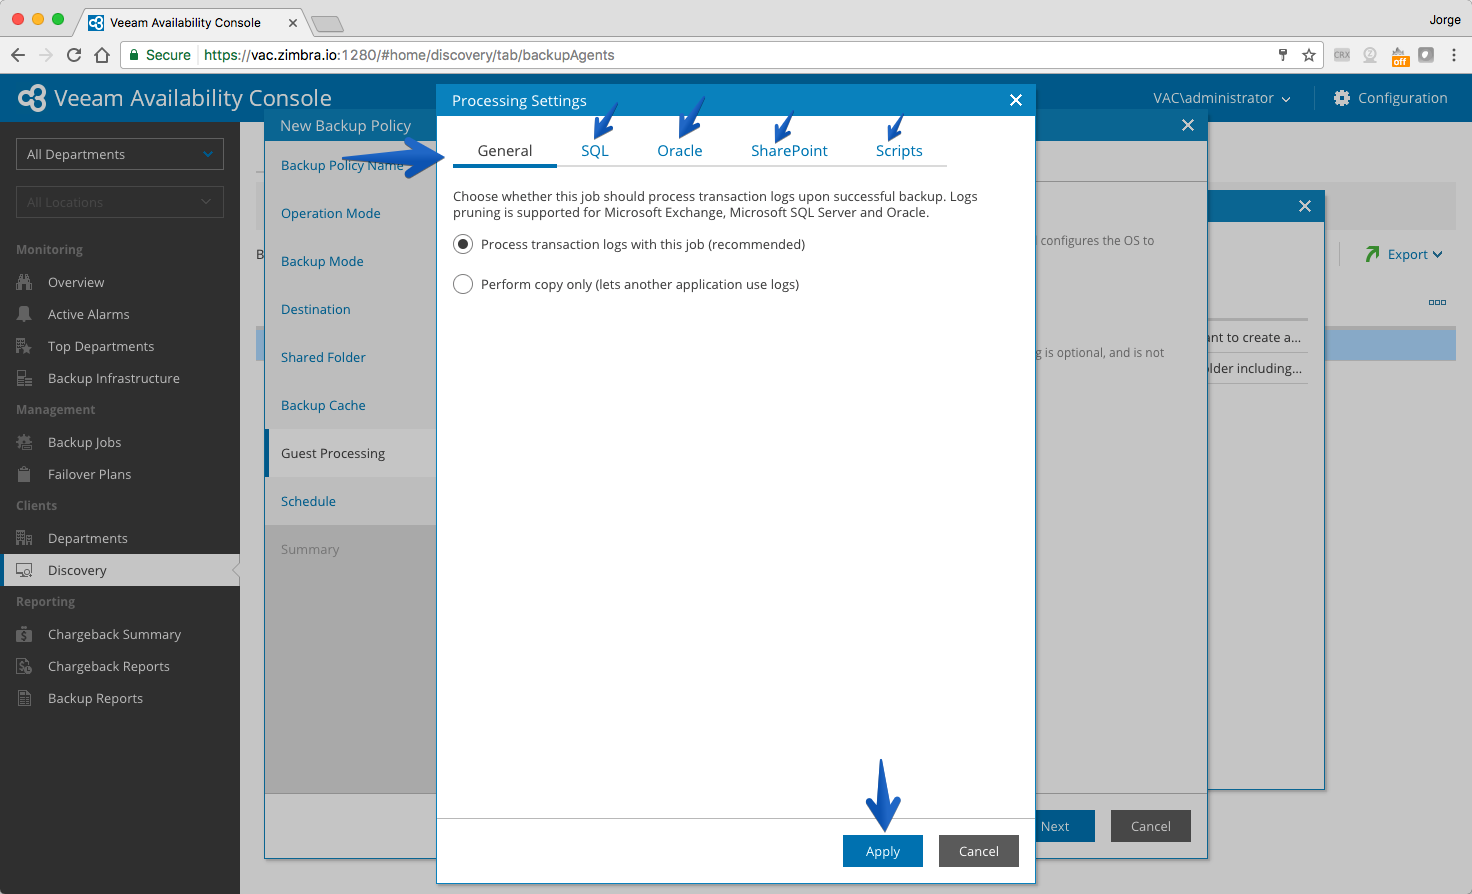This screenshot has width=1472, height=894.
Task: Open the Chrome three-dot menu
Action: (x=1454, y=55)
